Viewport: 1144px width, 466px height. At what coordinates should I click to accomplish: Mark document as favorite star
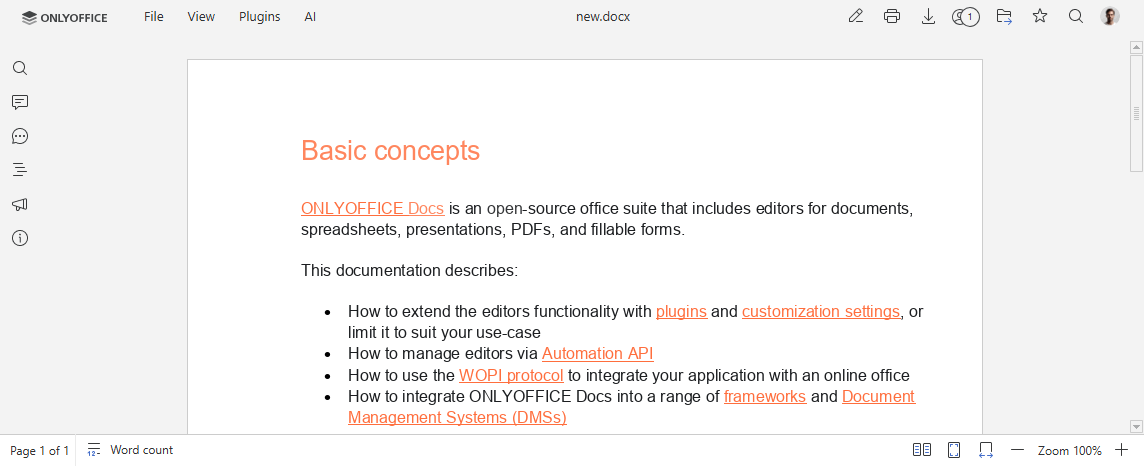(1040, 16)
